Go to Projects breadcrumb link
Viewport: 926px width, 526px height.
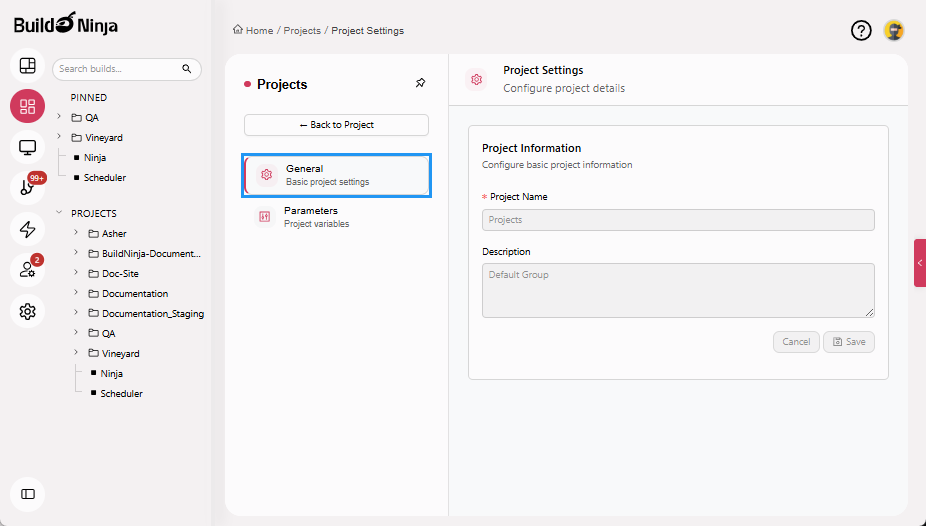[x=302, y=31]
